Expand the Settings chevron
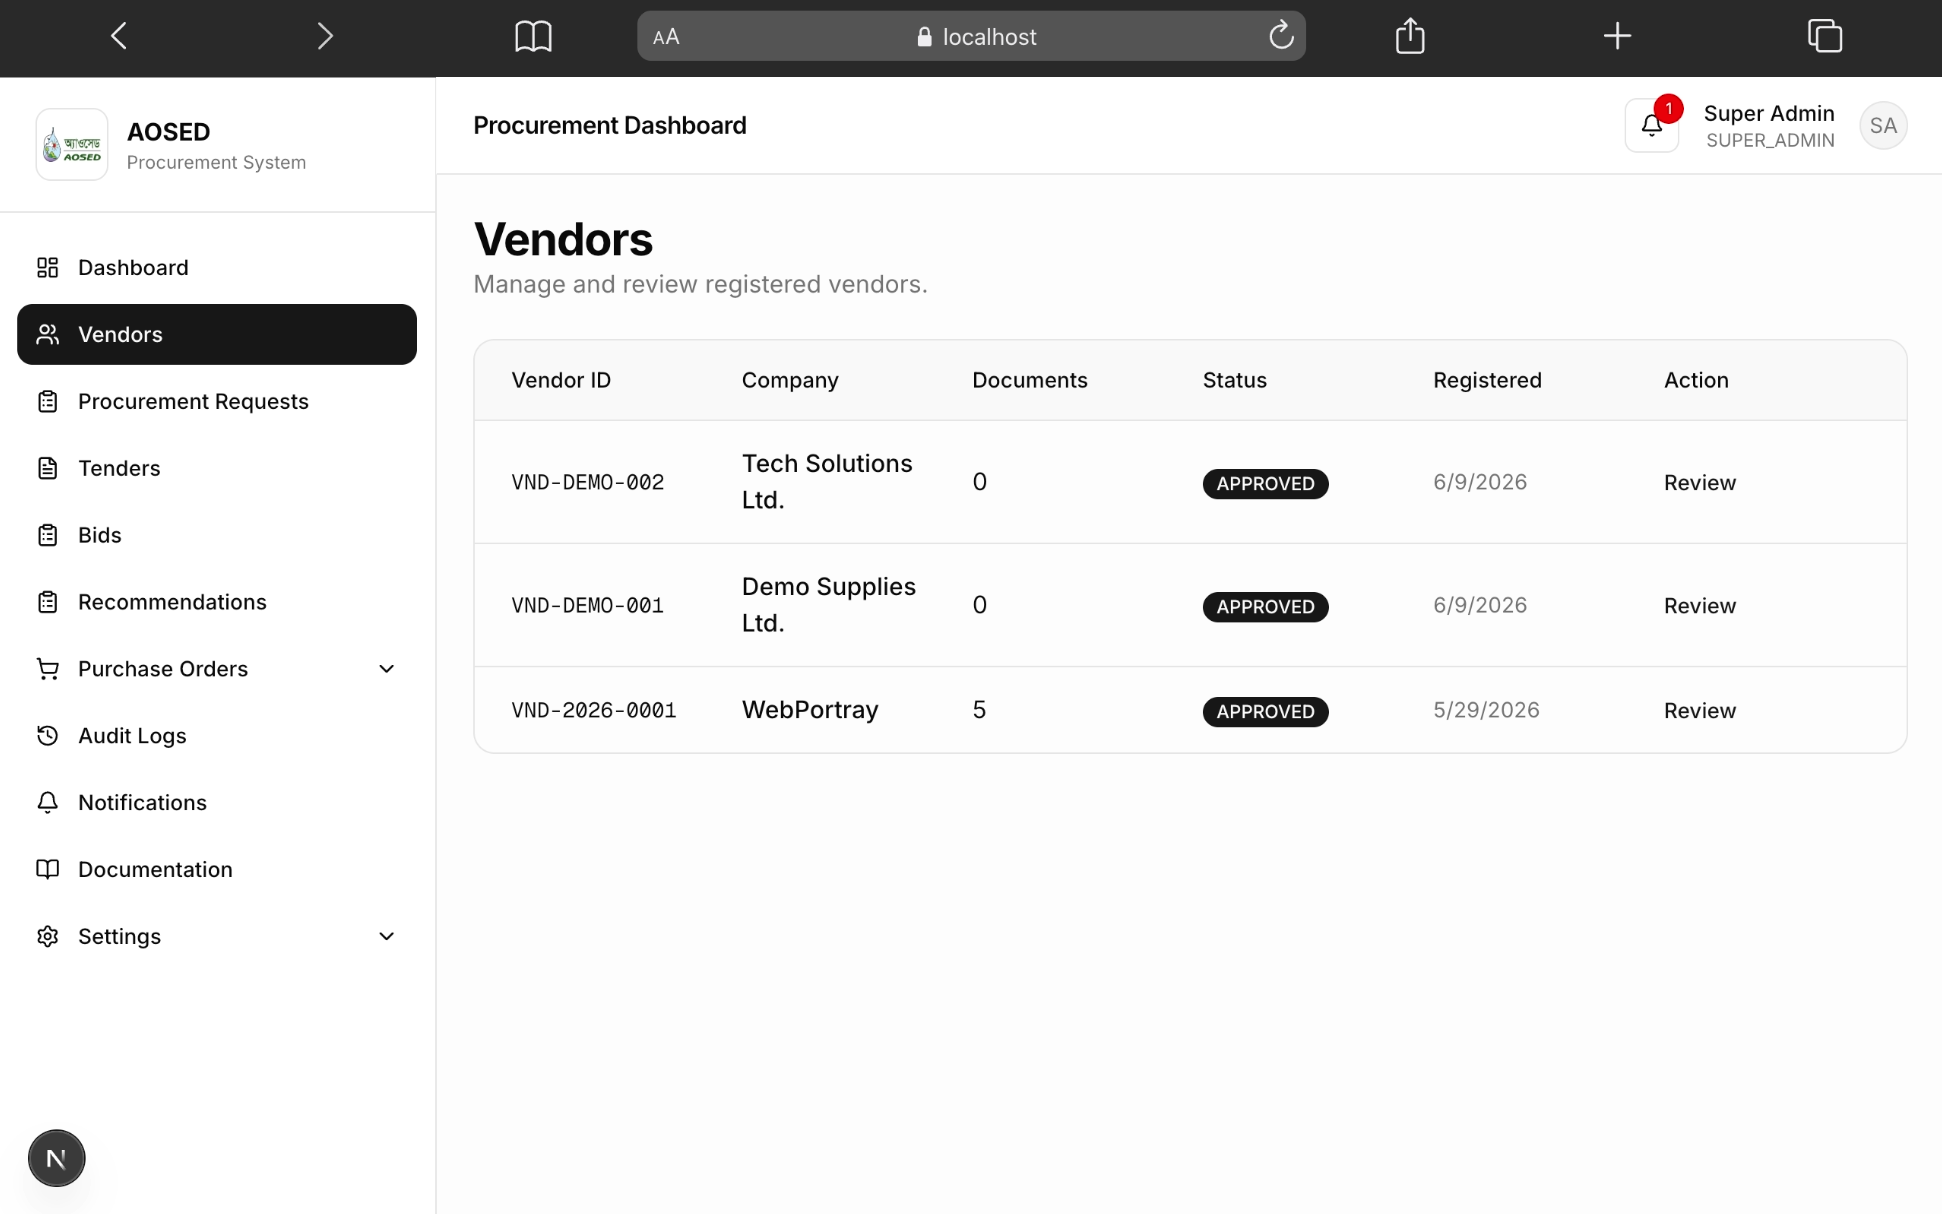1942x1214 pixels. coord(386,936)
